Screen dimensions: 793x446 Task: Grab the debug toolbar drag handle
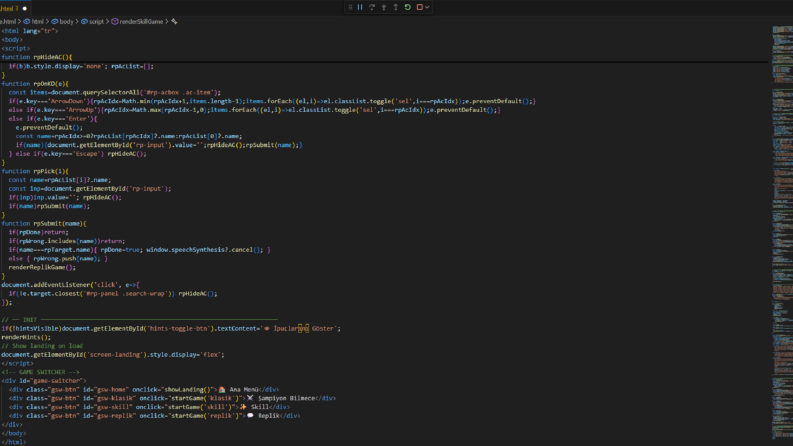coord(350,7)
